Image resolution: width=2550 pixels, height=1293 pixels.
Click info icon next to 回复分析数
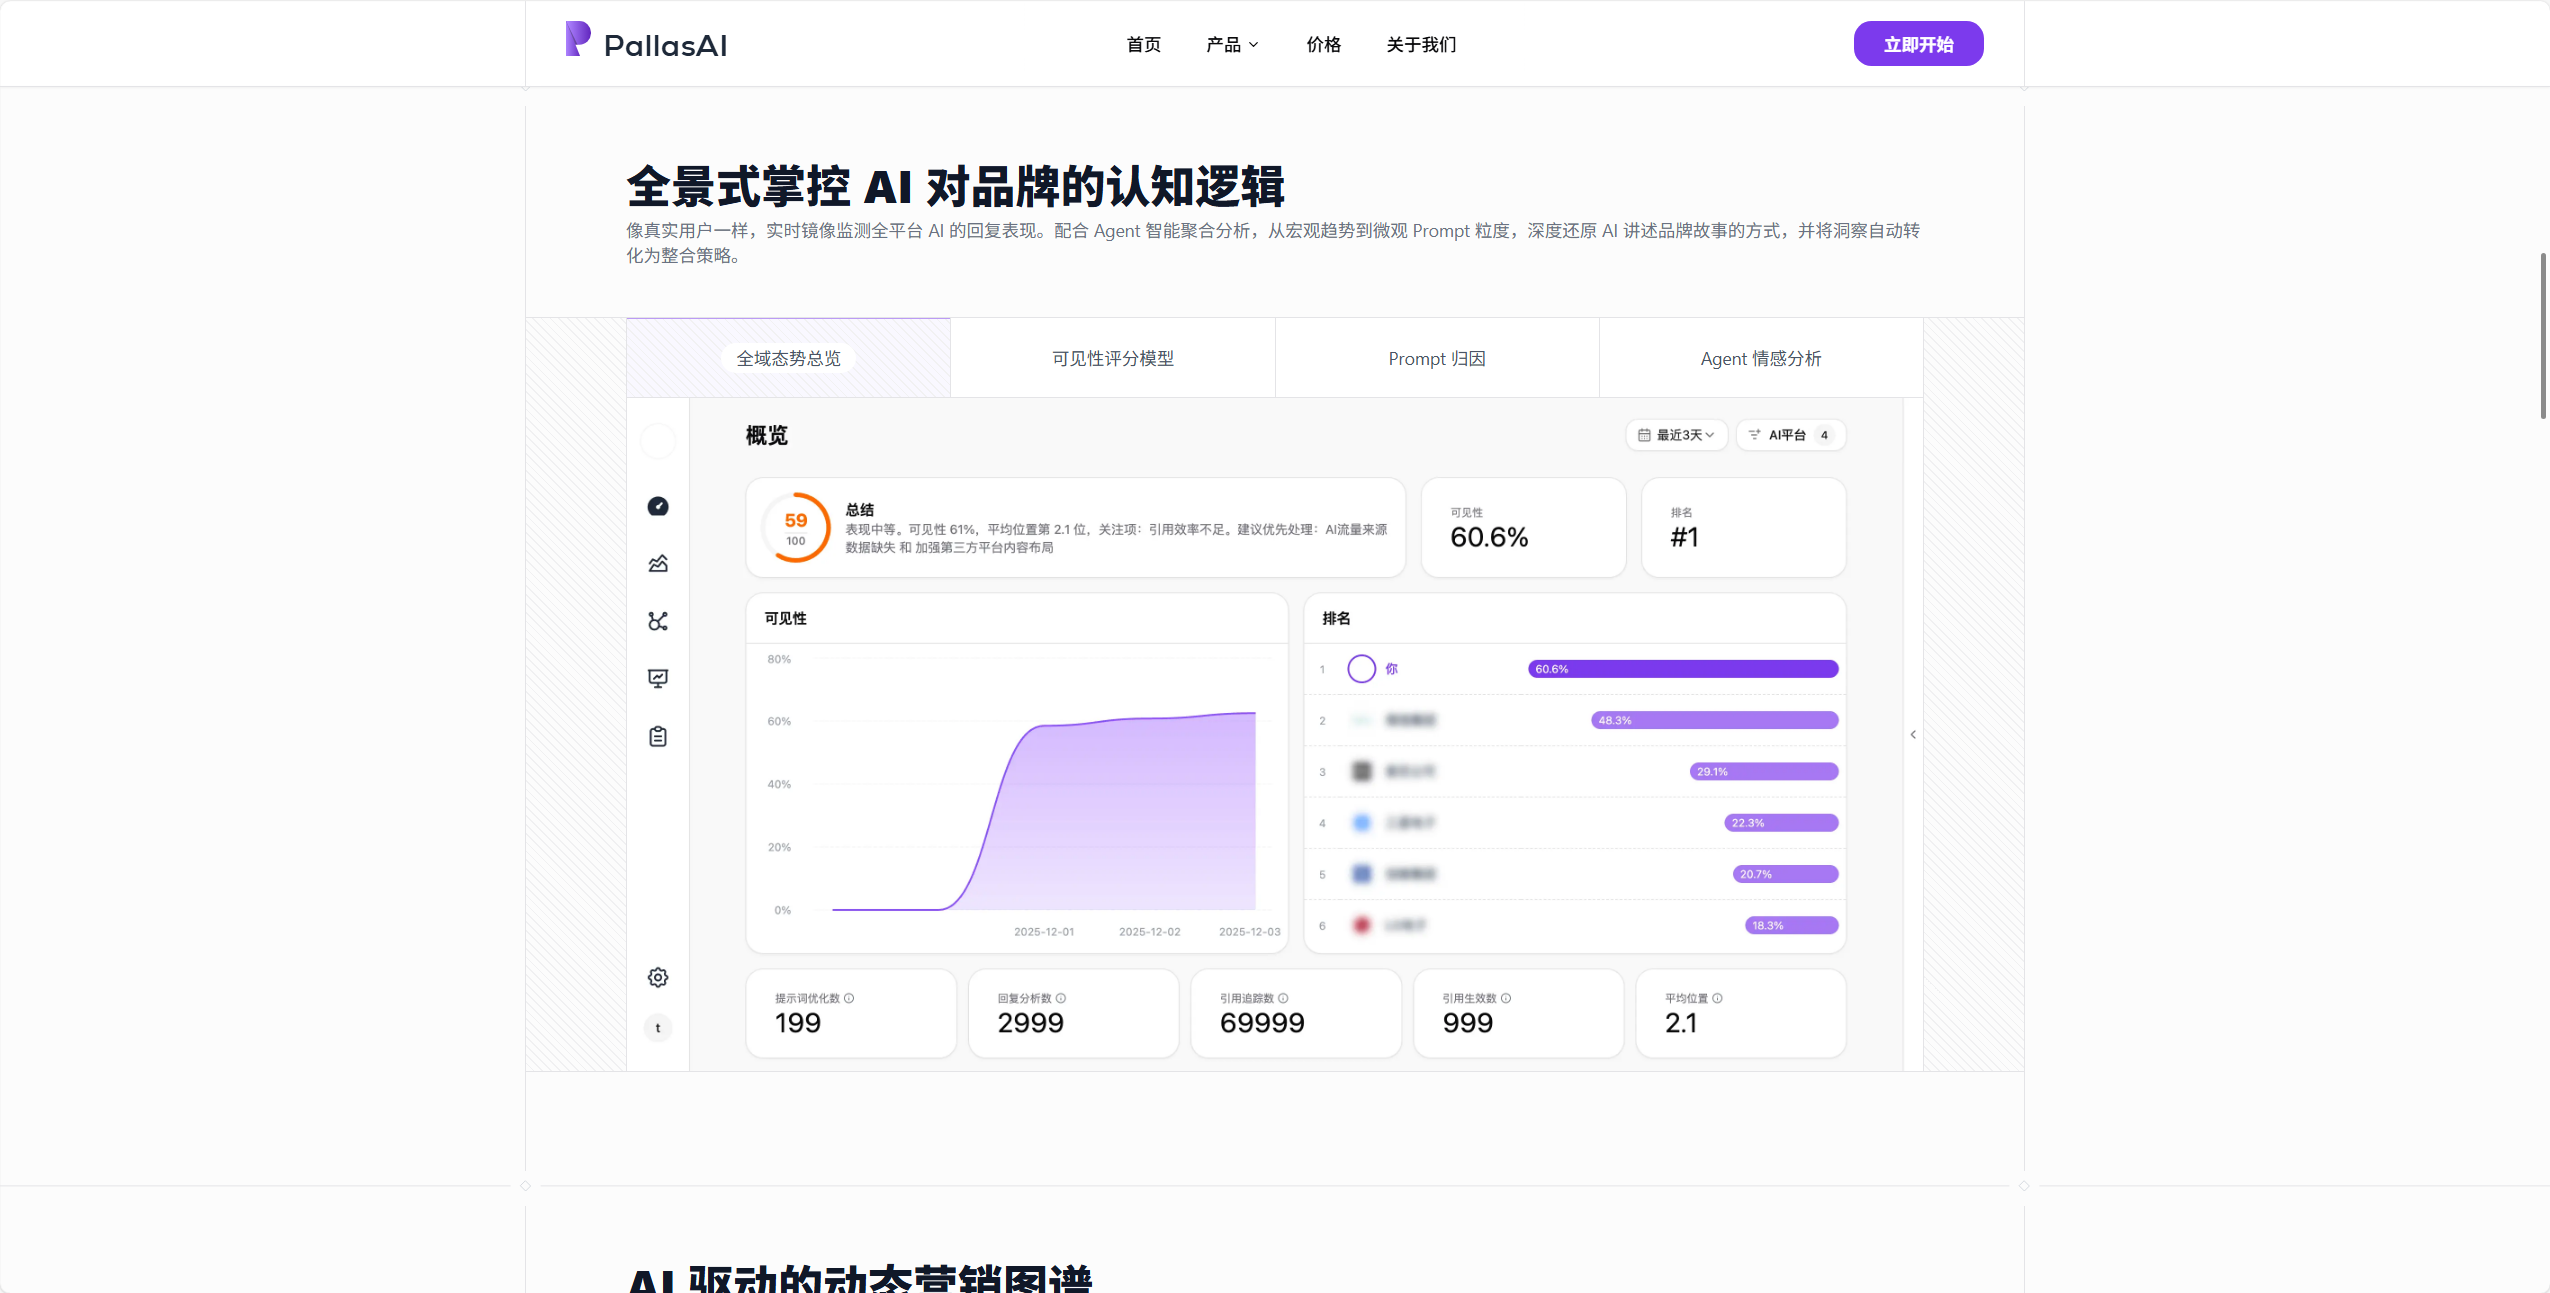1061,998
